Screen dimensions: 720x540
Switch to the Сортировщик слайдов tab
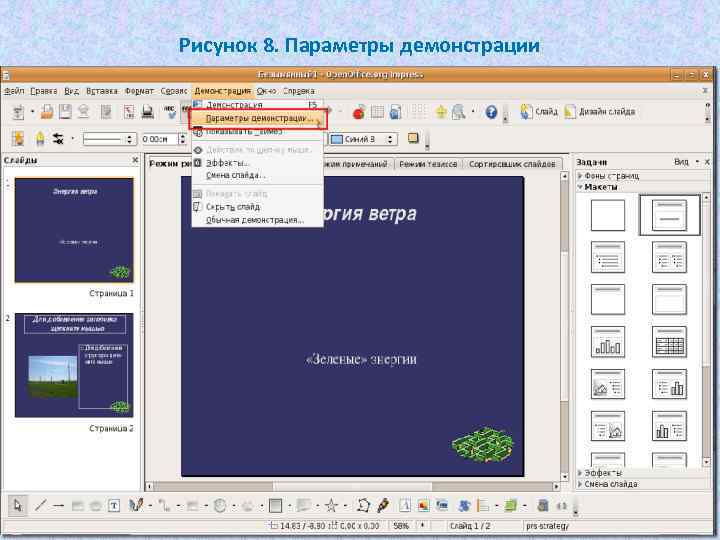click(512, 164)
